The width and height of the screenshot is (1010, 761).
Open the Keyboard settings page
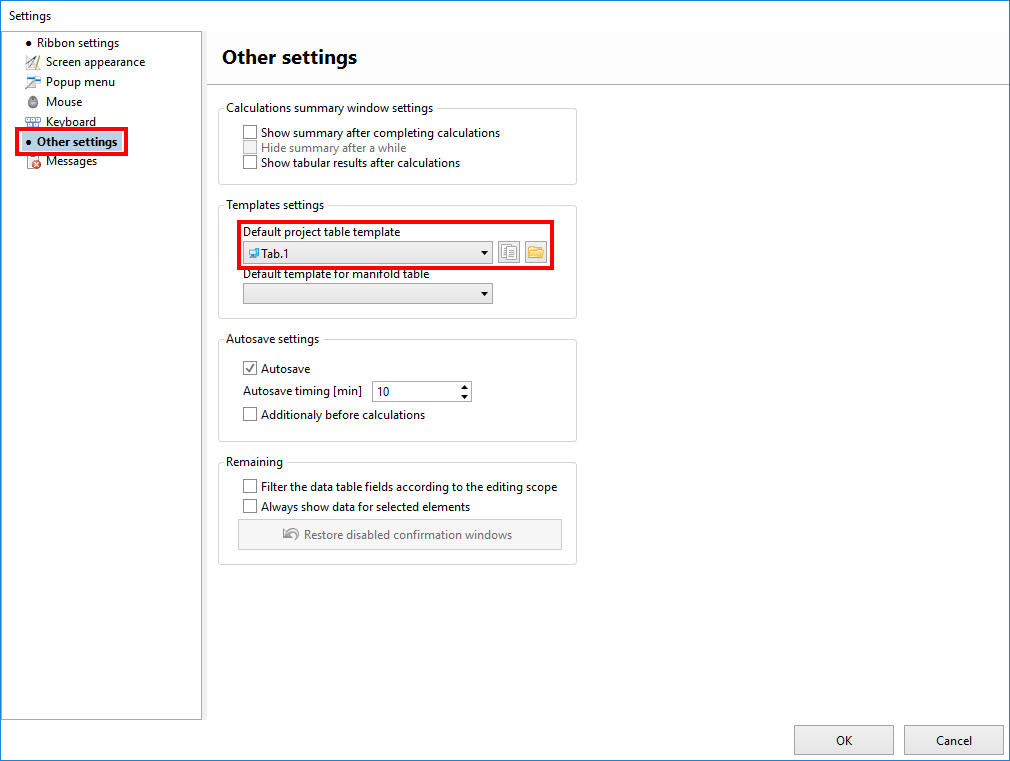click(70, 122)
